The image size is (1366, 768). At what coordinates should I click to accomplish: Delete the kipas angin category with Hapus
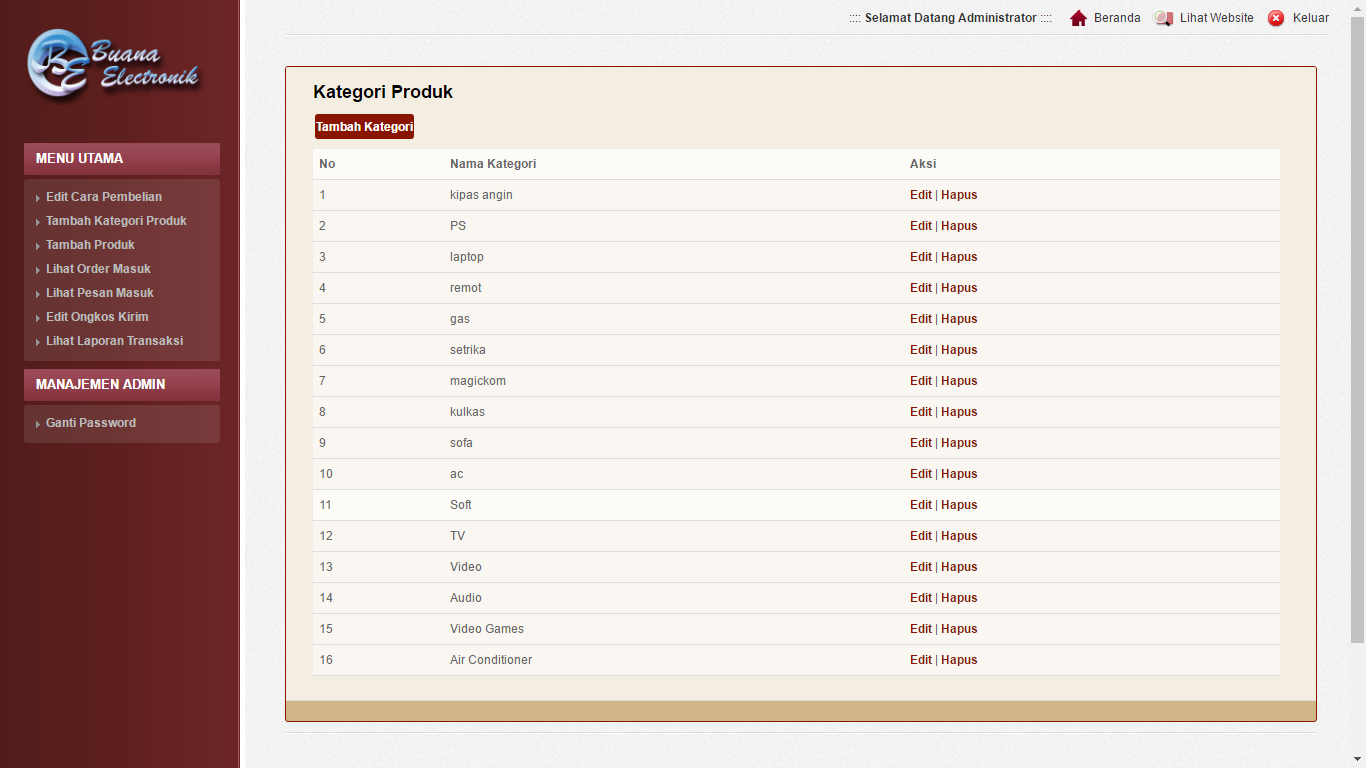(959, 195)
